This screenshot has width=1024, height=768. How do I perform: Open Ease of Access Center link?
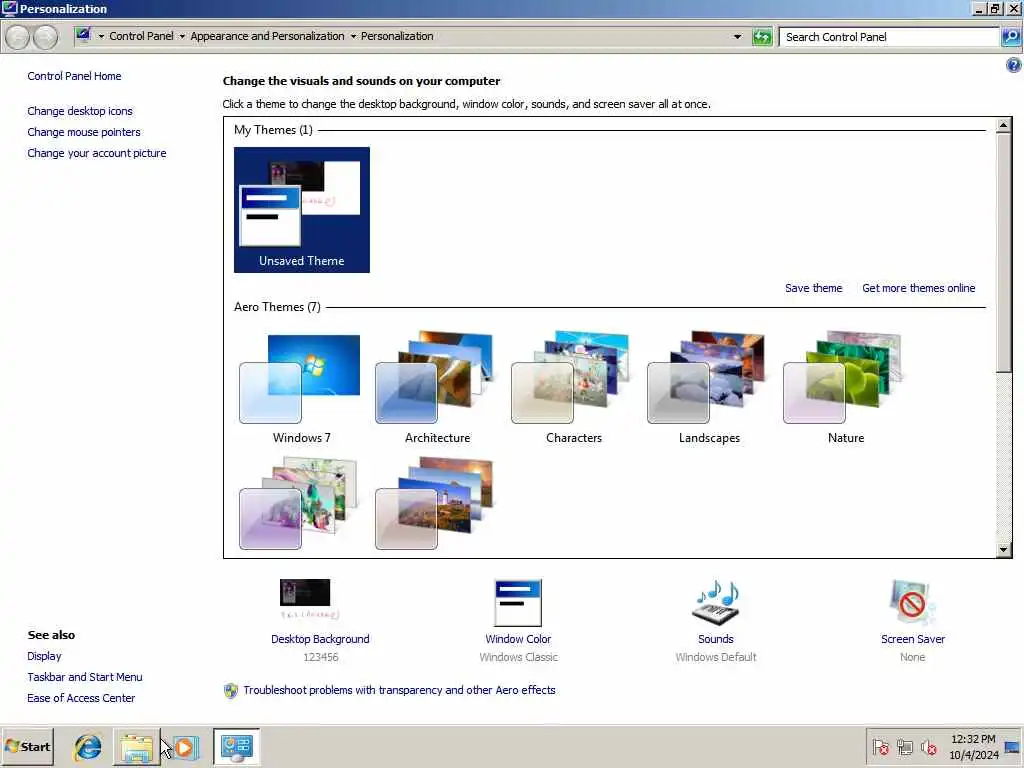[81, 698]
